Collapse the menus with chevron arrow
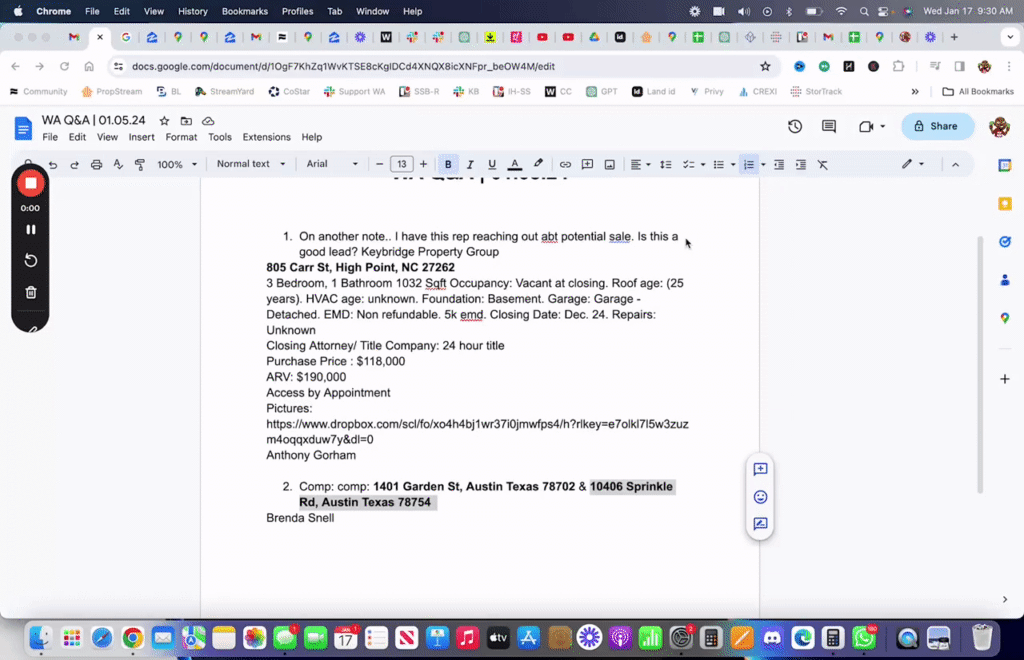1024x660 pixels. (x=955, y=165)
